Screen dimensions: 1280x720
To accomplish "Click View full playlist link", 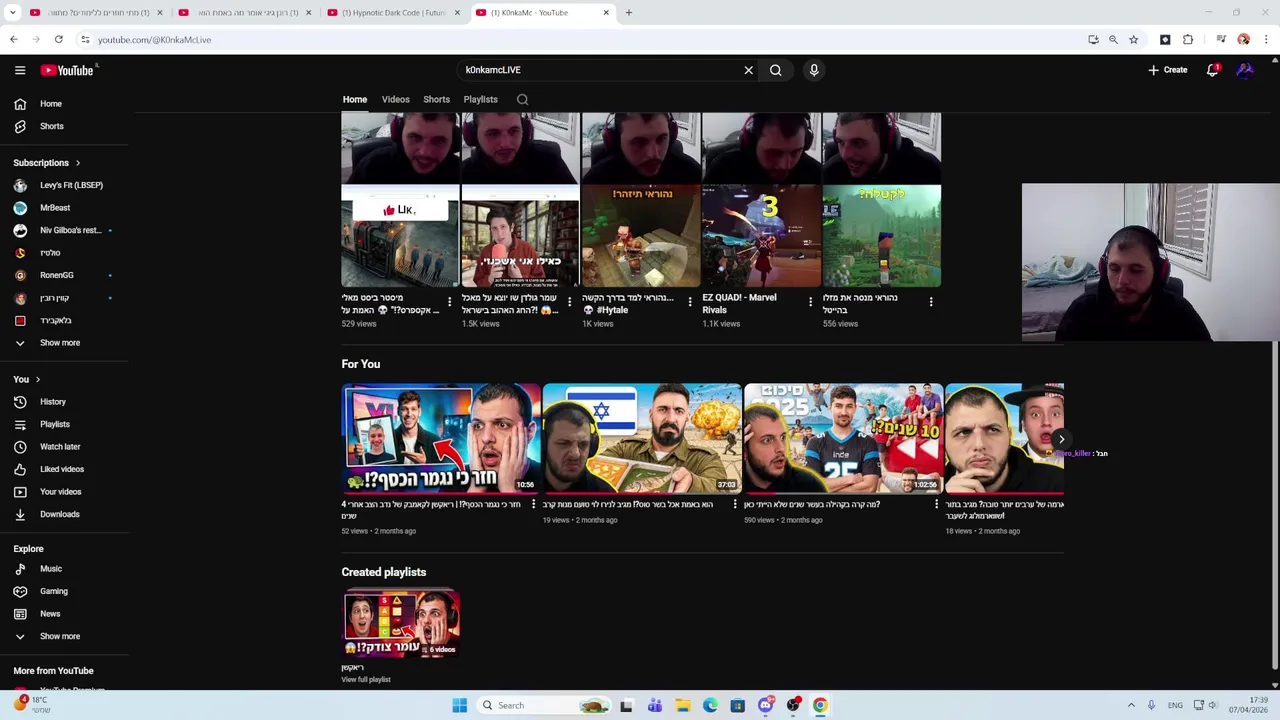I will (x=366, y=680).
